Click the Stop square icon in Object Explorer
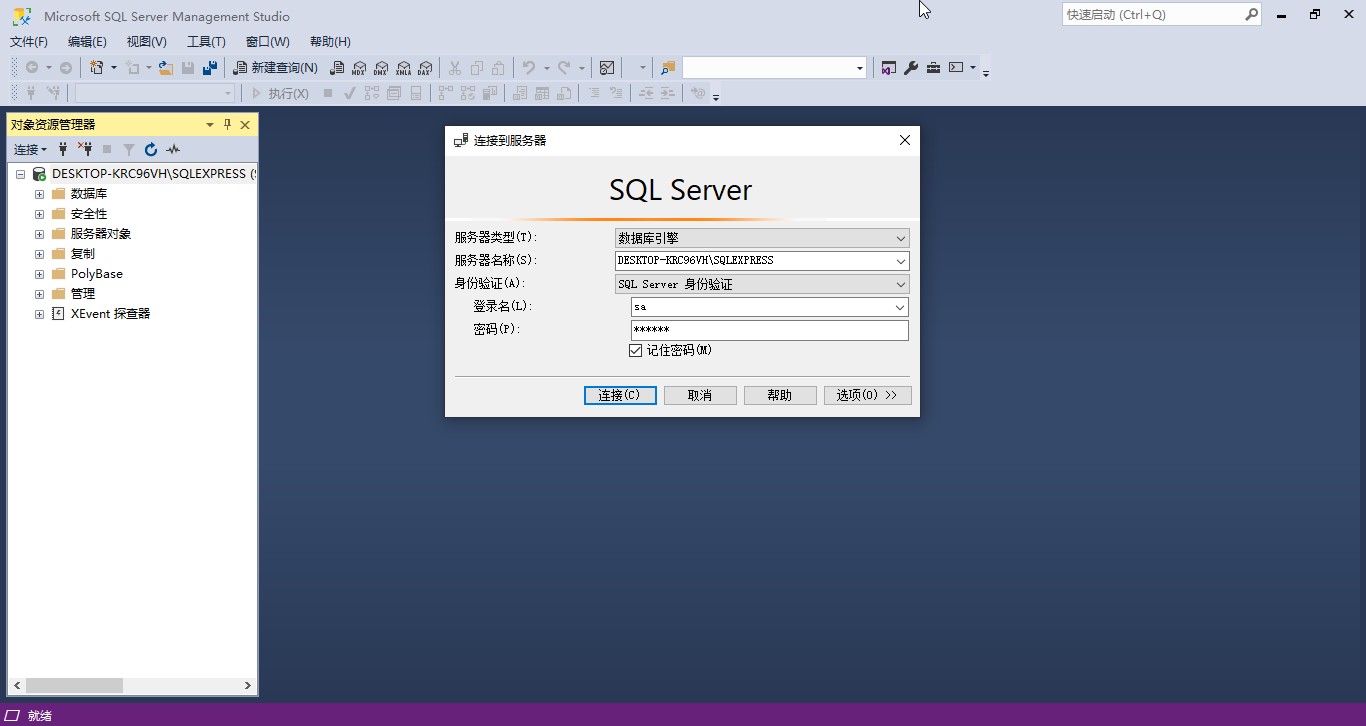This screenshot has height=726, width=1366. pos(107,149)
